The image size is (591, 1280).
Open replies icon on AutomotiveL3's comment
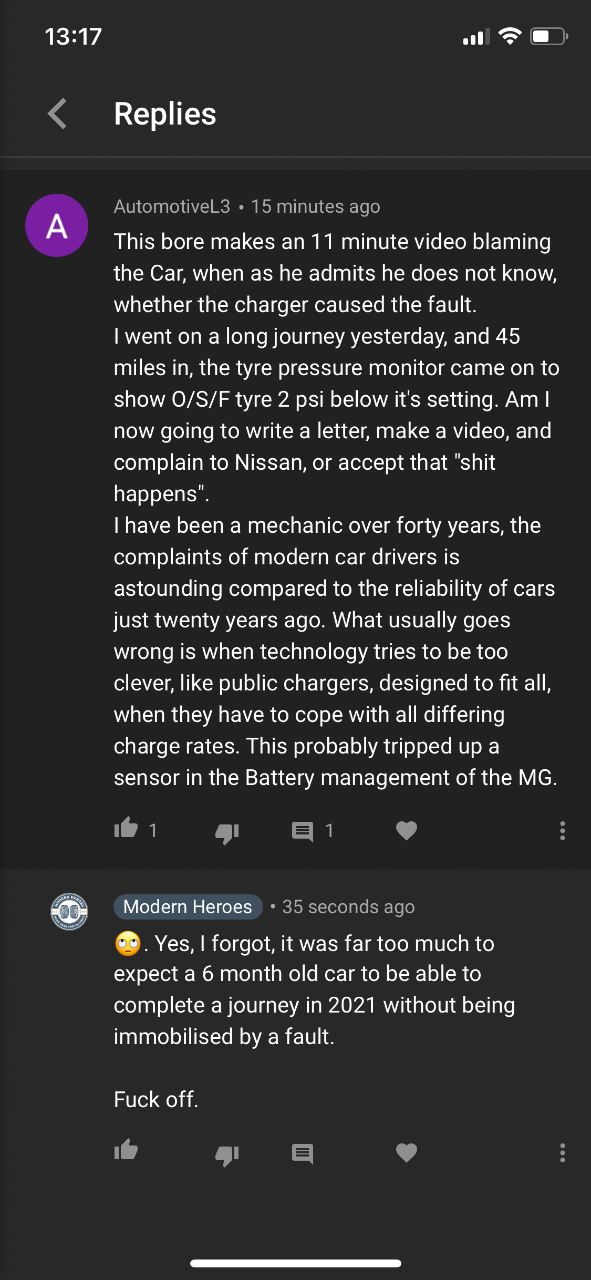(302, 831)
